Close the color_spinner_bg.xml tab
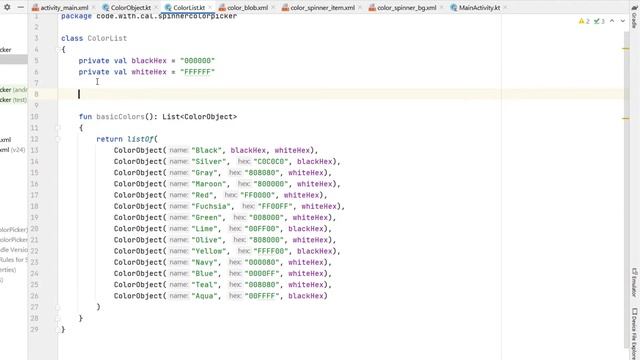Viewport: 640px width, 360px height. [441, 8]
